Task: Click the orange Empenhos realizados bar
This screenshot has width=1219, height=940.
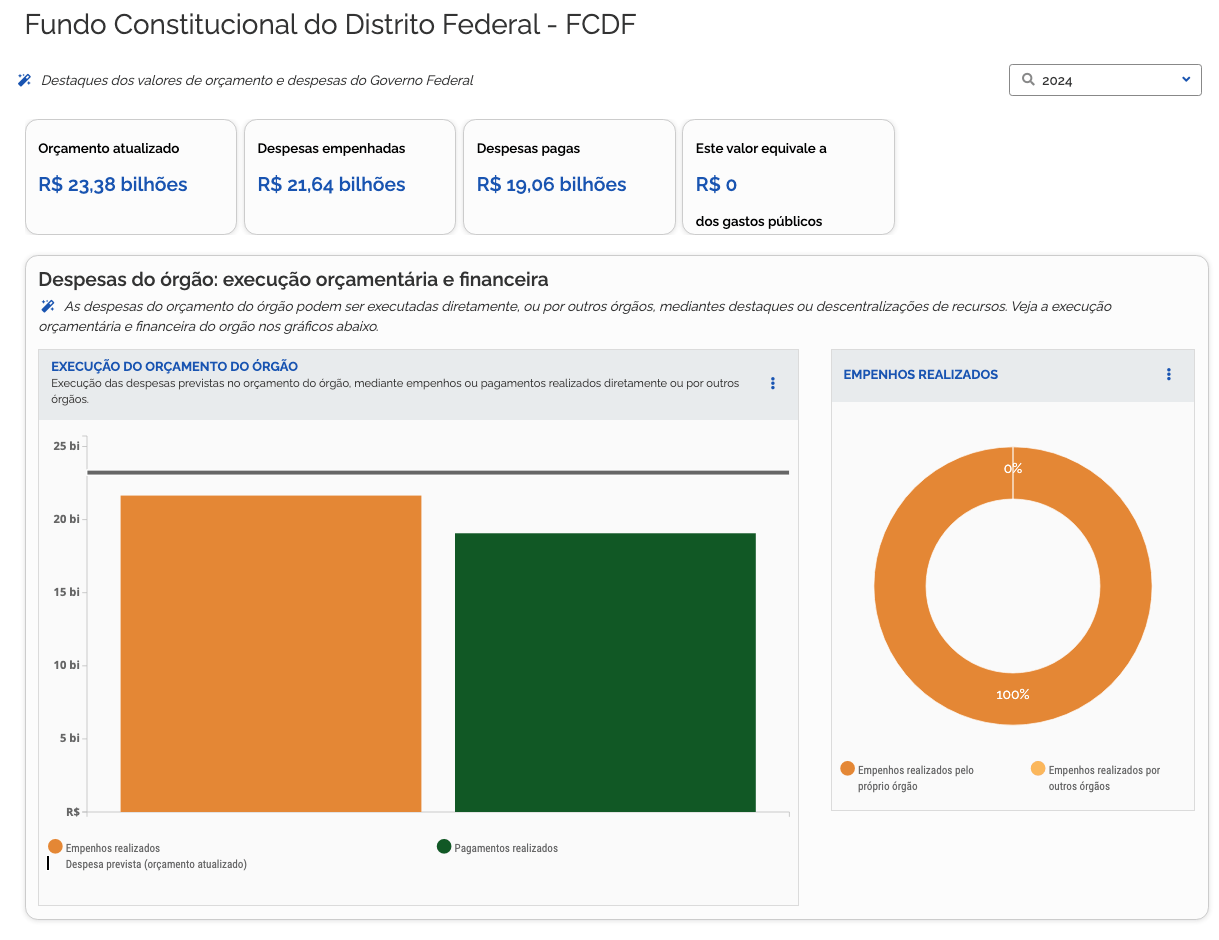Action: pyautogui.click(x=270, y=653)
